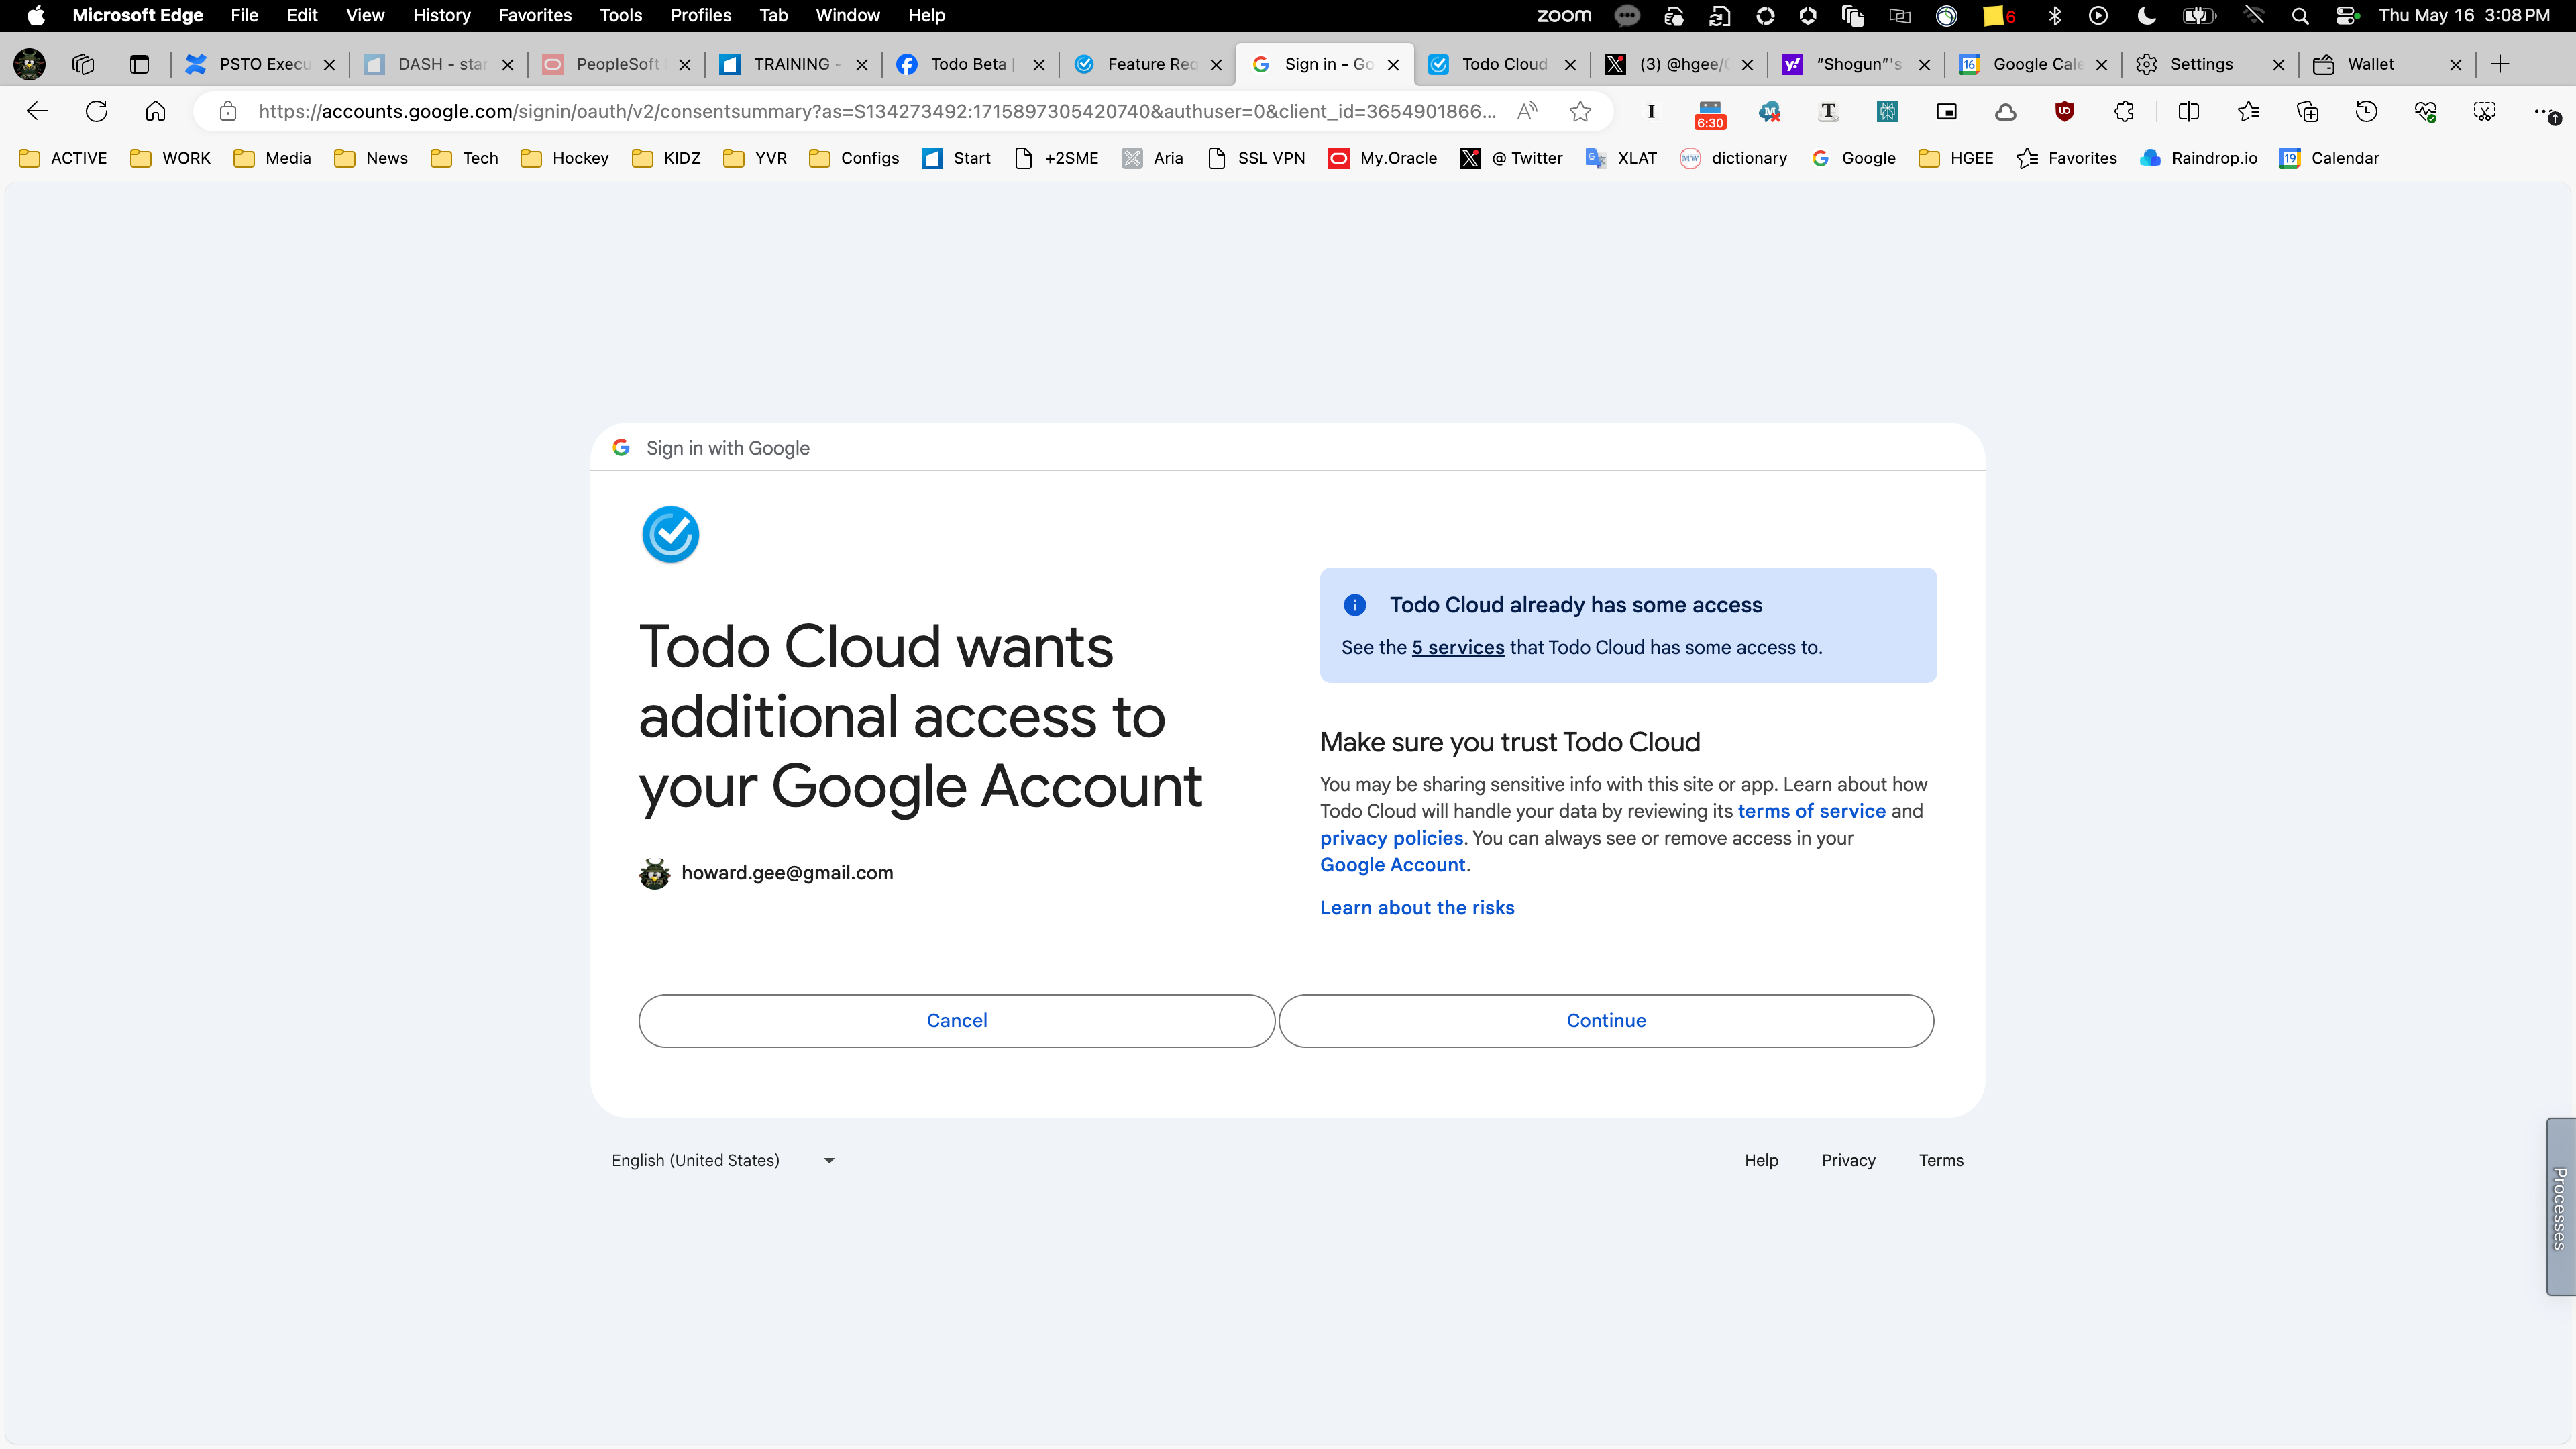2576x1449 pixels.
Task: Go back with the browser back arrow
Action: click(37, 111)
